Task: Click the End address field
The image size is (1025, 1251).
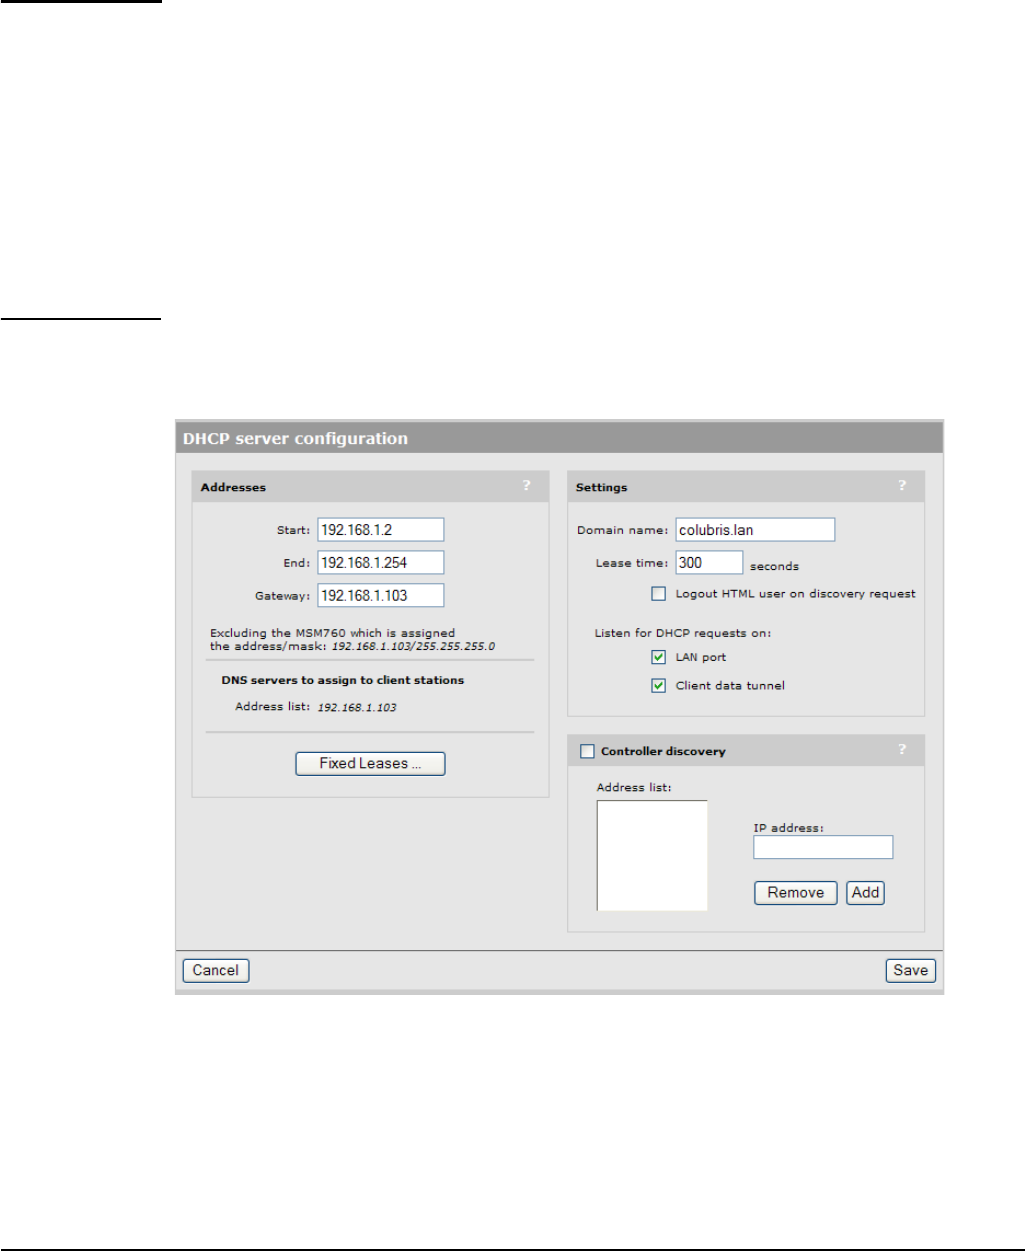Action: 381,563
